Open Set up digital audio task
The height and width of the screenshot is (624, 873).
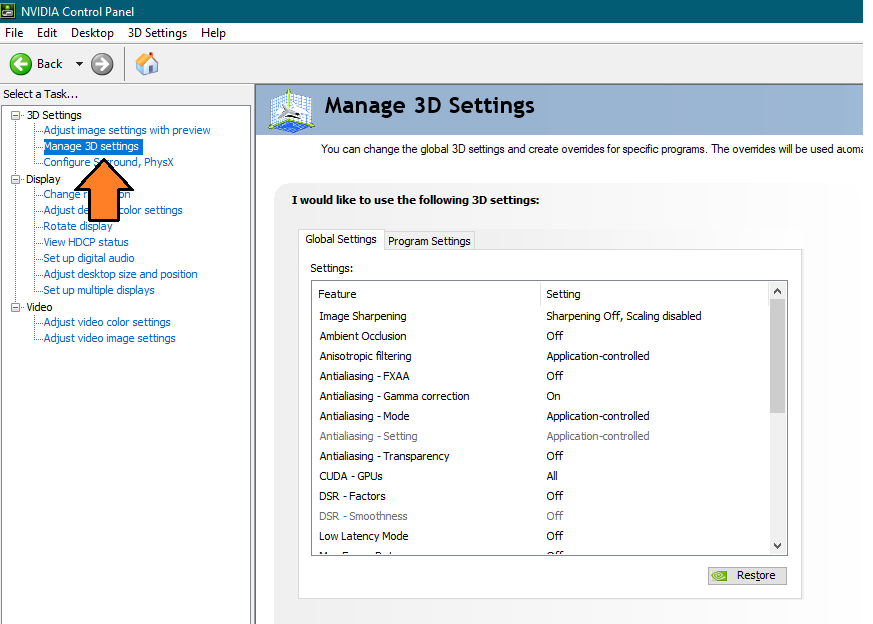[x=89, y=258]
